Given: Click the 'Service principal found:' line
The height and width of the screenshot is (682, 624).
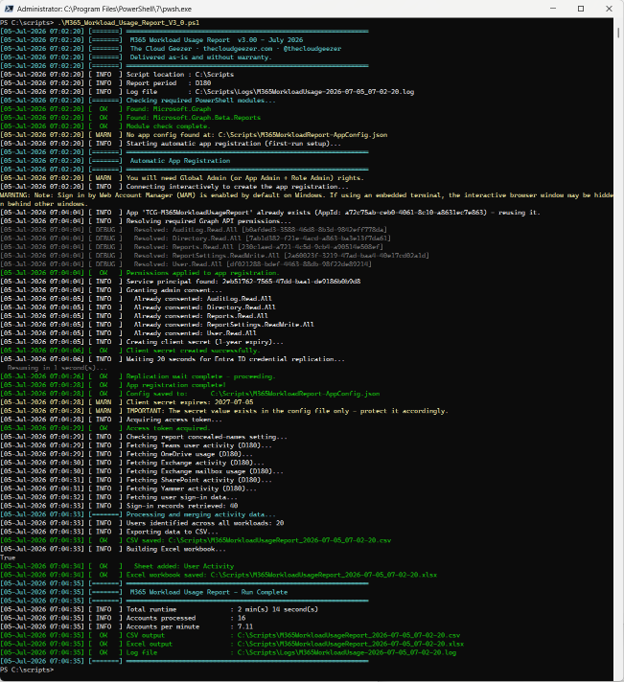Looking at the screenshot, I should (243, 281).
